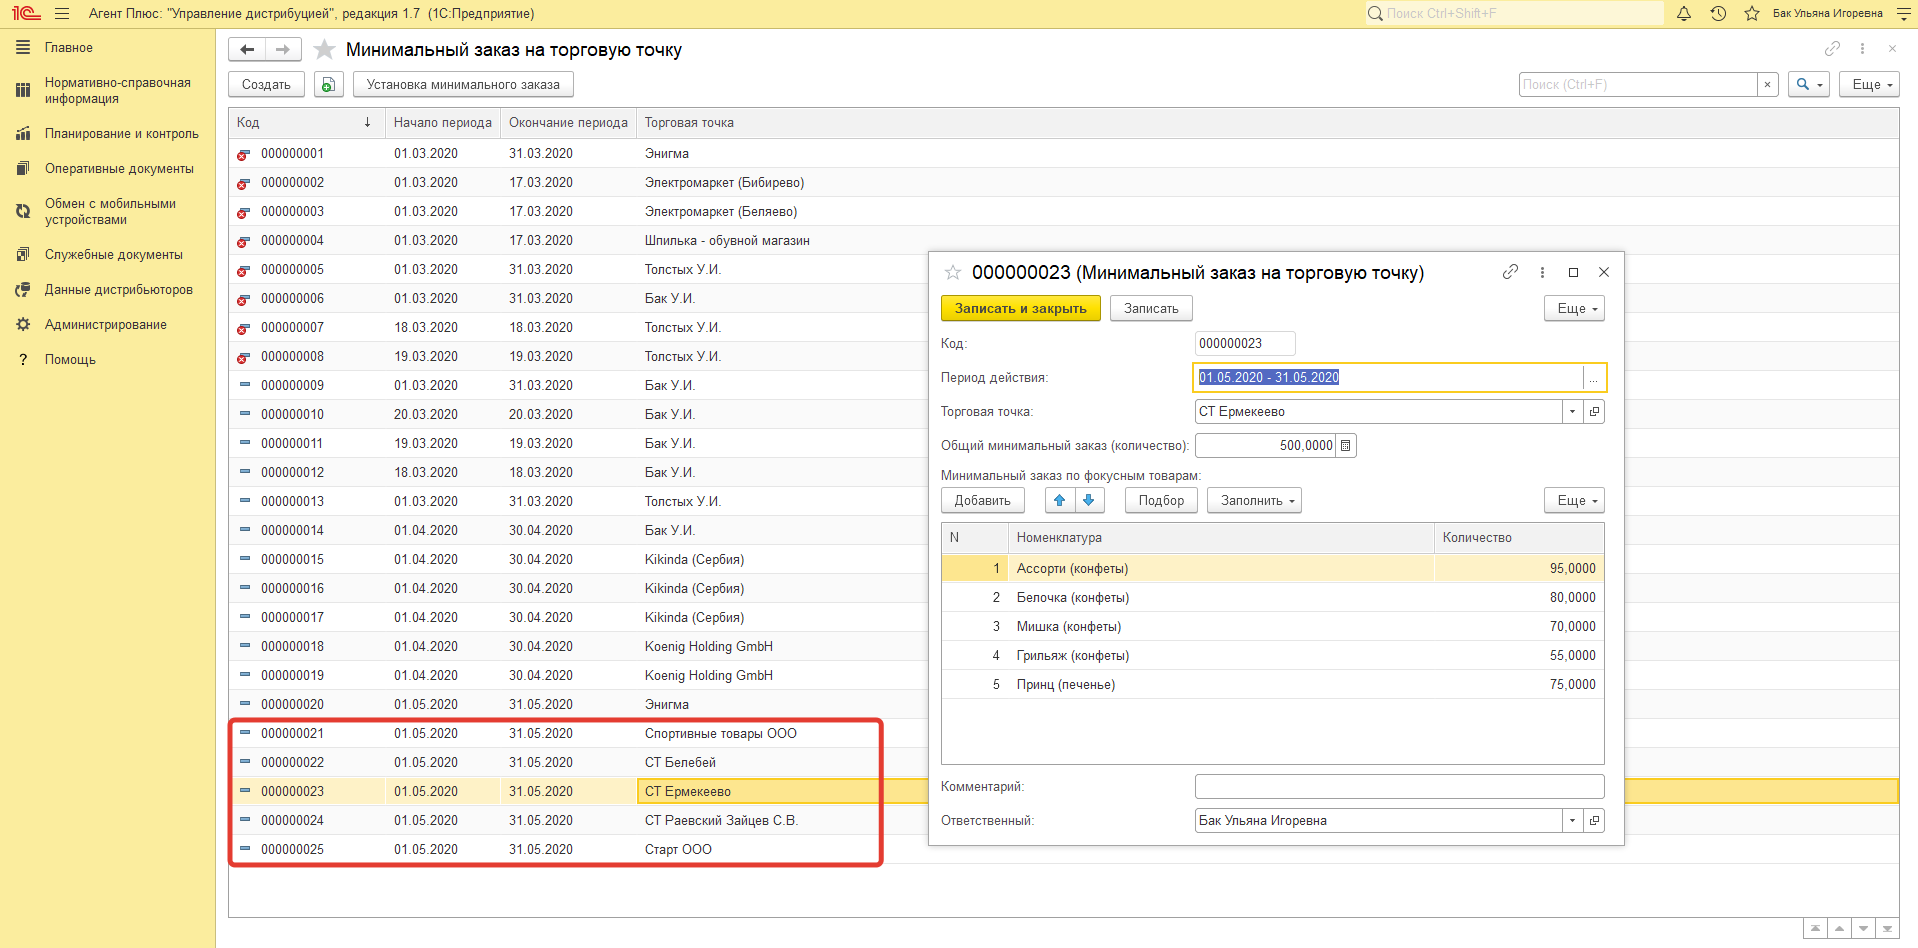Choose period with ellipsis button
1918x948 pixels.
coord(1593,378)
